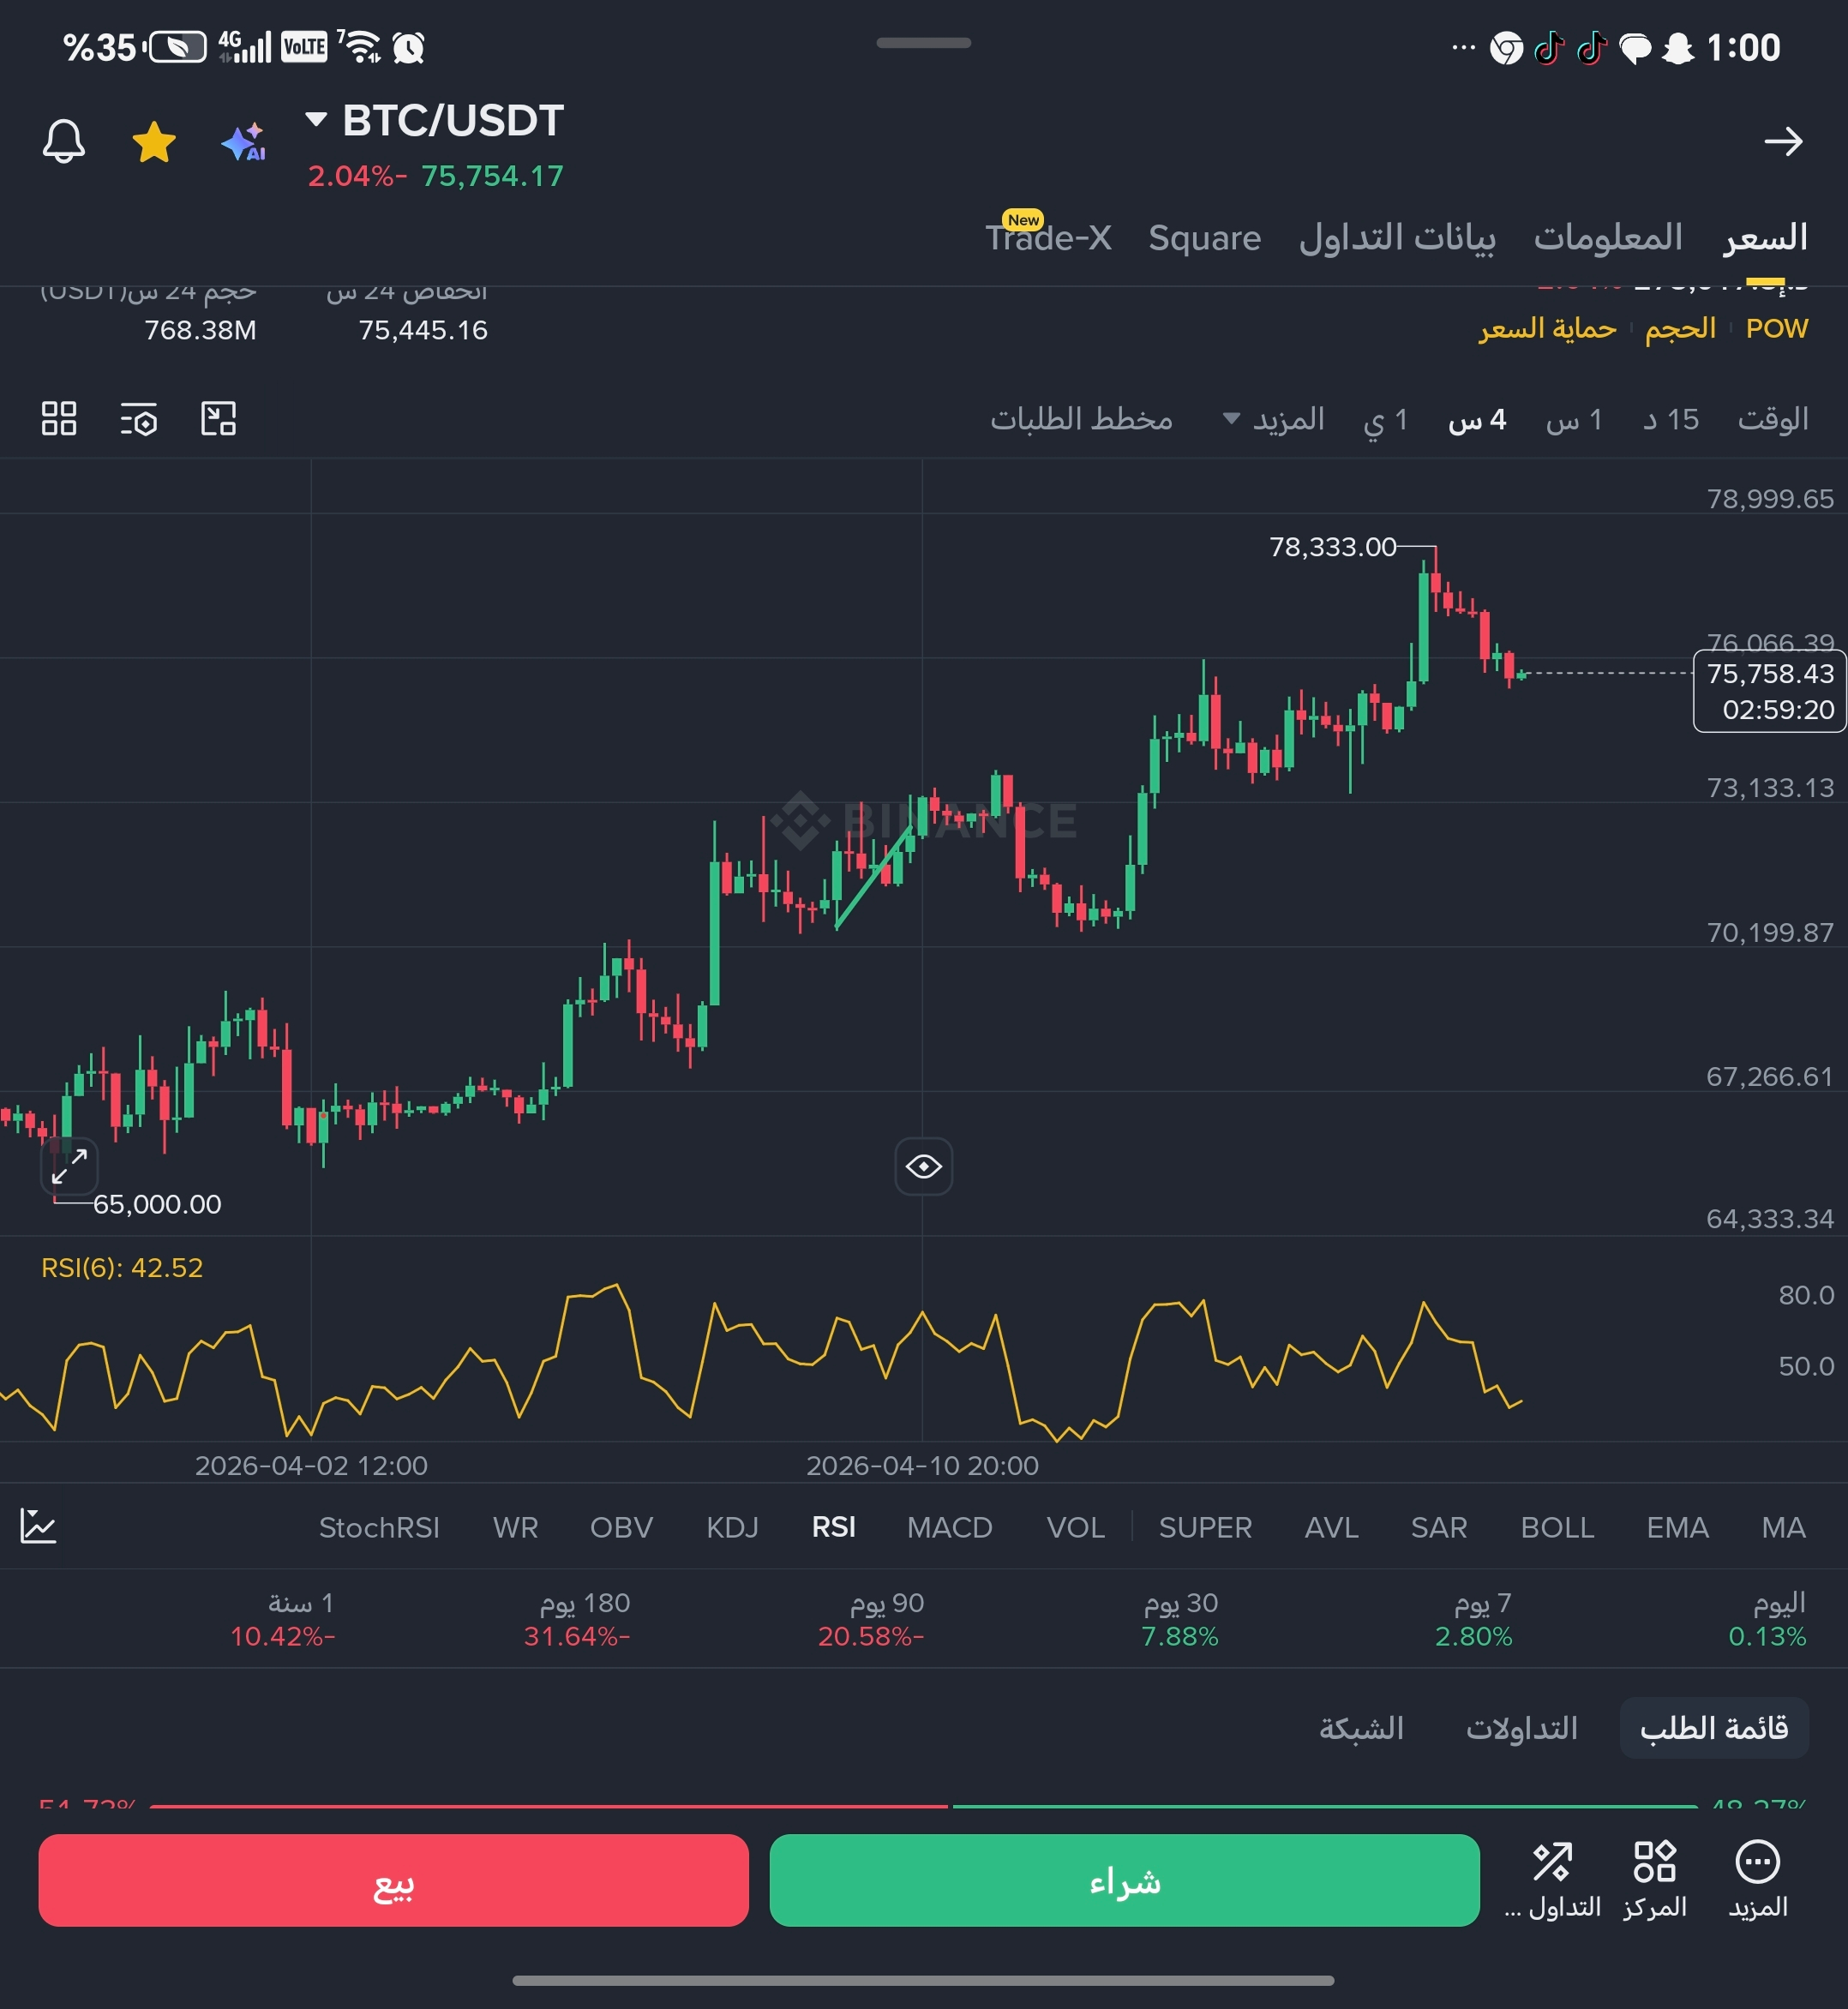Select the 4 س timeframe
The height and width of the screenshot is (2009, 1848).
pyautogui.click(x=1477, y=419)
